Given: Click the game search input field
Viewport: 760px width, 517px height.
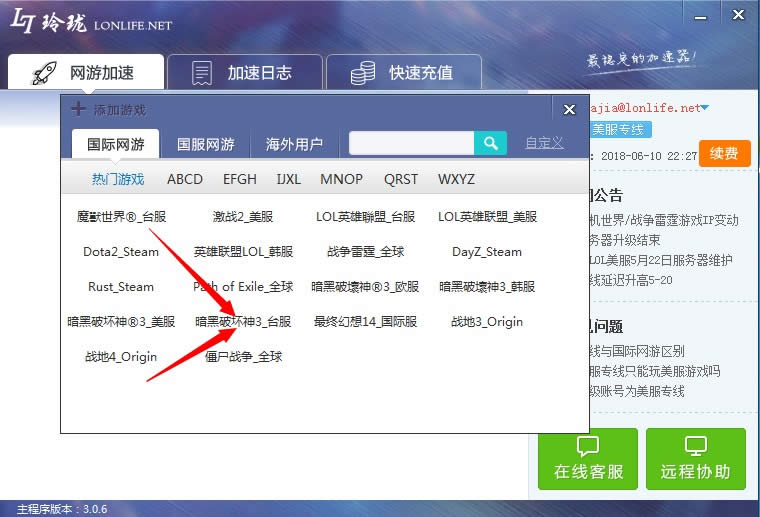Looking at the screenshot, I should [411, 143].
